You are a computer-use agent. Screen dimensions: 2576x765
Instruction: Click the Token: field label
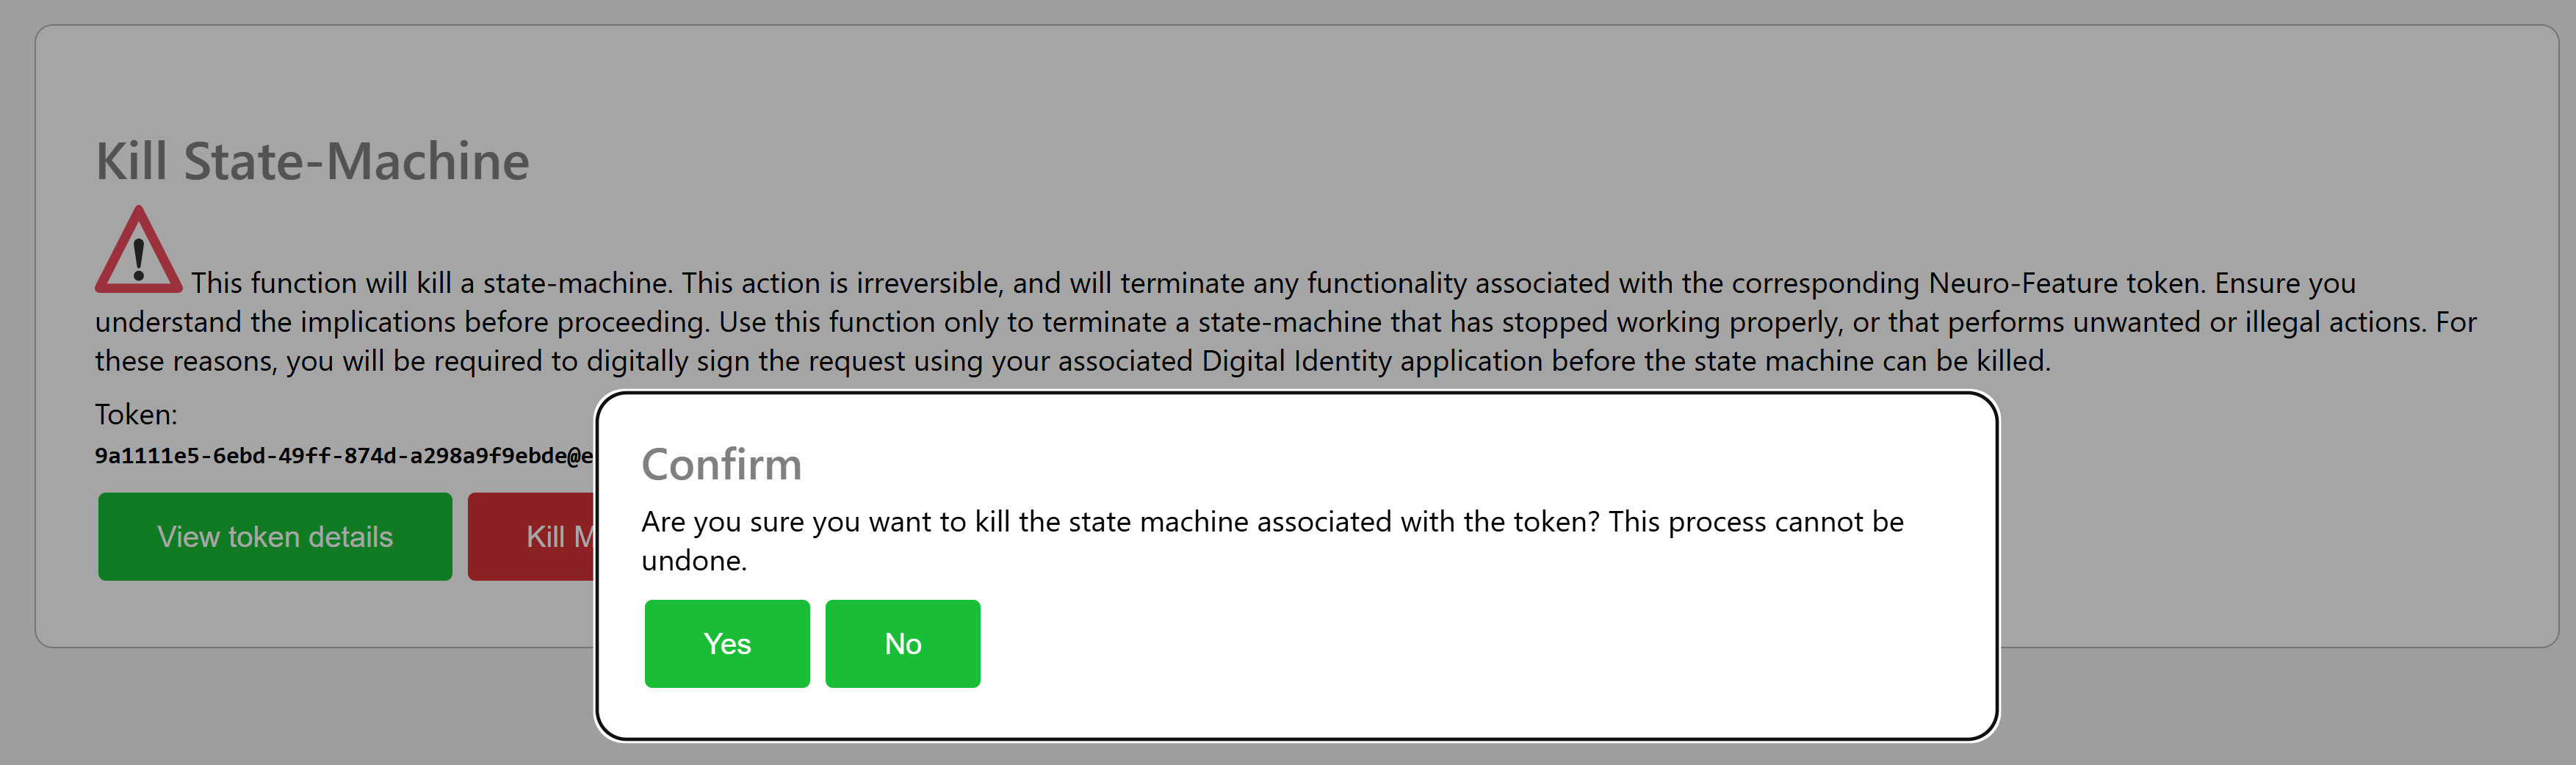tap(136, 415)
